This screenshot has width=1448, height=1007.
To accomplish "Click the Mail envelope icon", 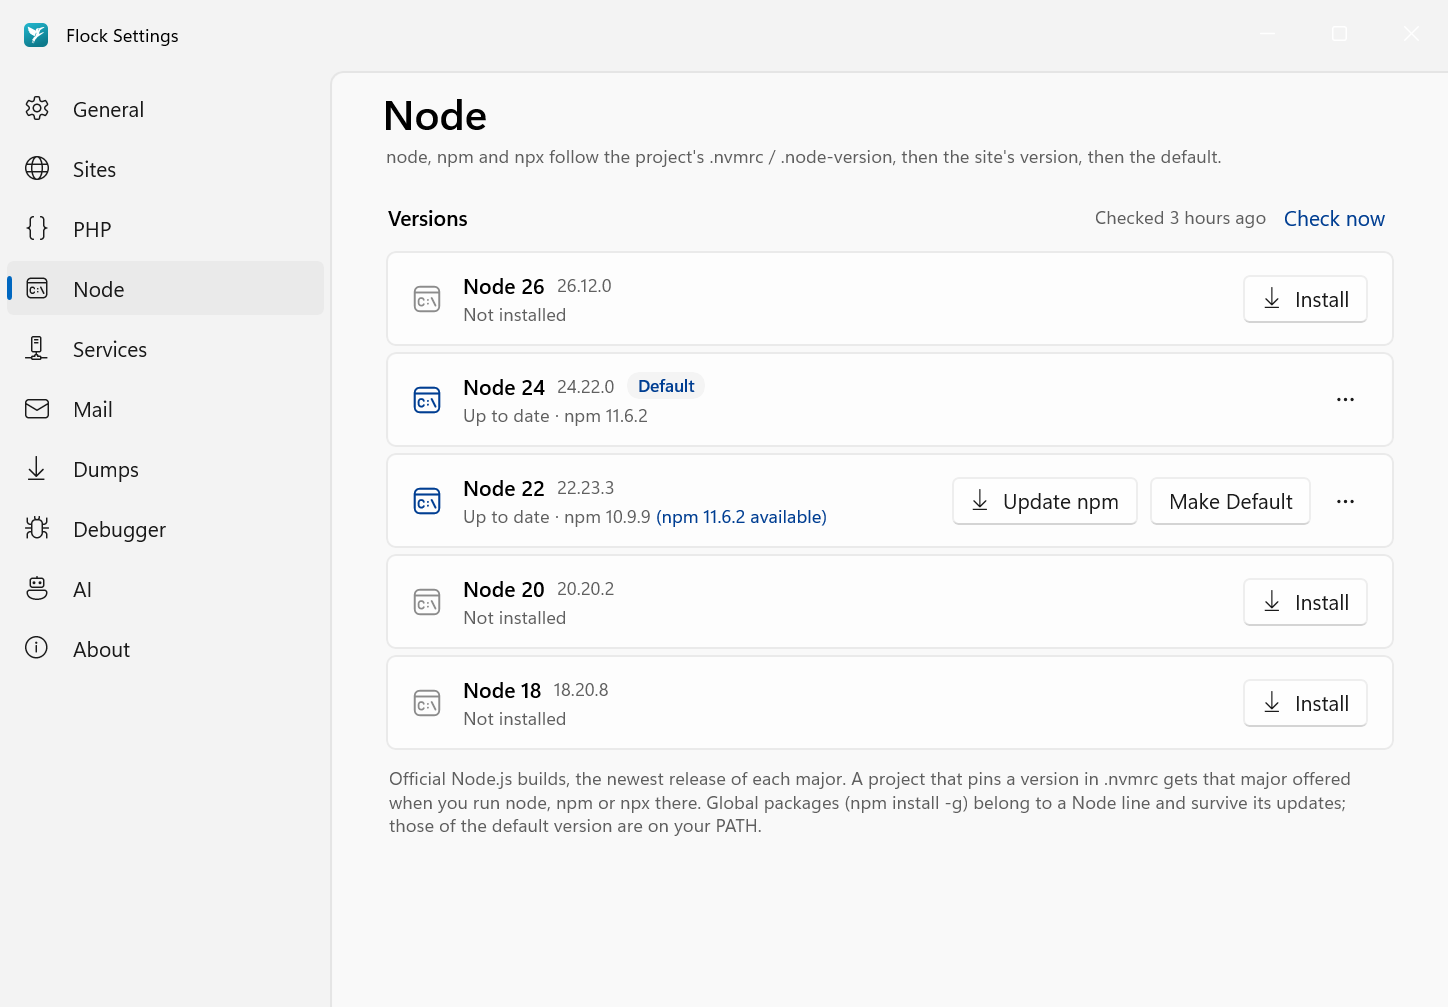I will (x=37, y=409).
